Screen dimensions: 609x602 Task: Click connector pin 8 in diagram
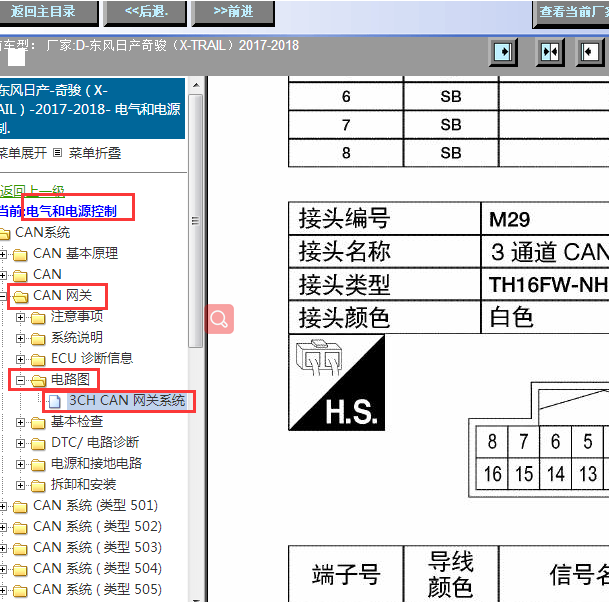pyautogui.click(x=492, y=442)
